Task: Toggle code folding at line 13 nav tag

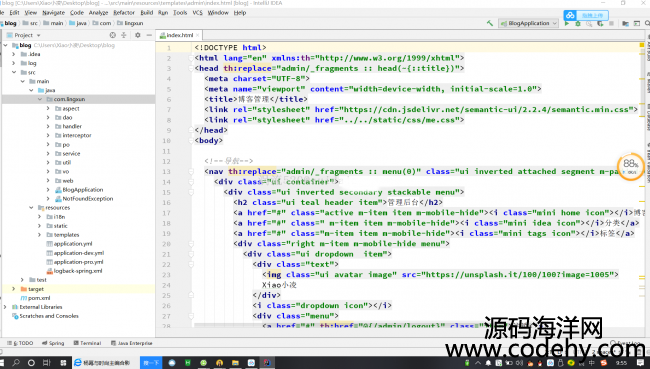Action: (x=191, y=172)
